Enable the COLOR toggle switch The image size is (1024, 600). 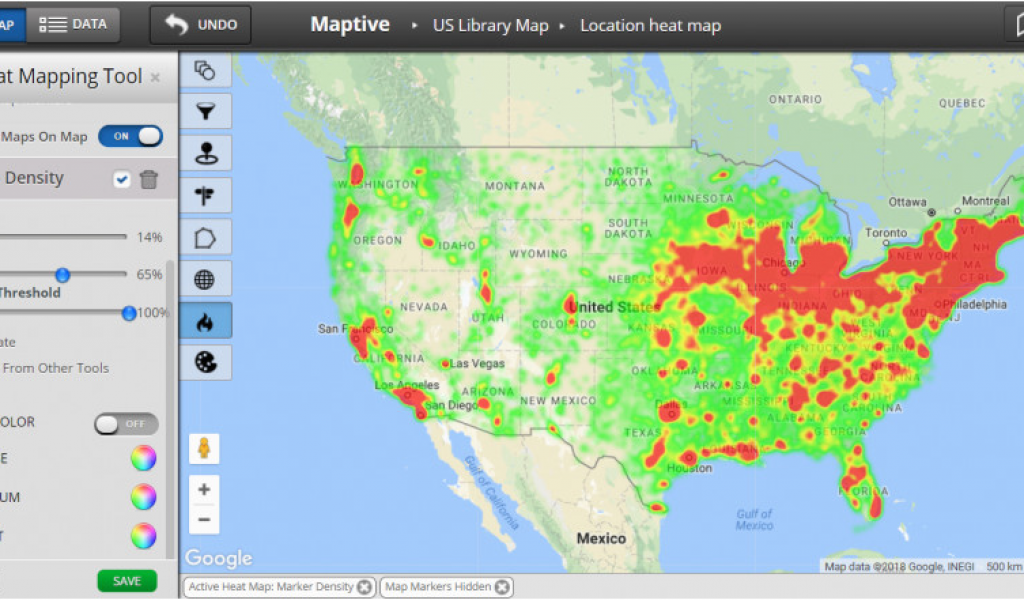coord(126,424)
